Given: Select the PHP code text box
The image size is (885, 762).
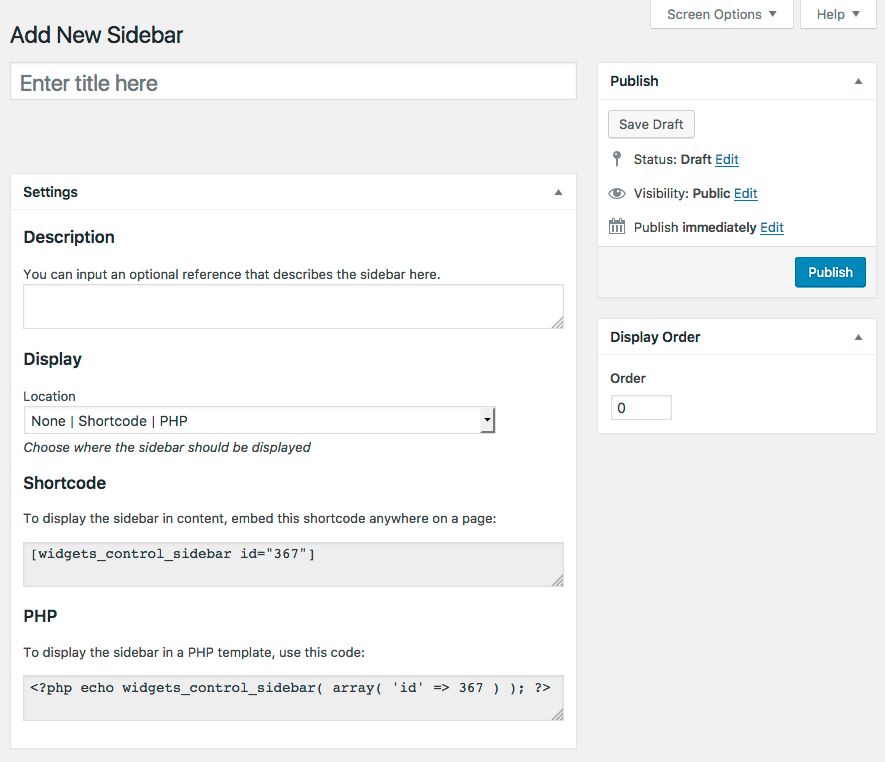Looking at the screenshot, I should pos(293,697).
